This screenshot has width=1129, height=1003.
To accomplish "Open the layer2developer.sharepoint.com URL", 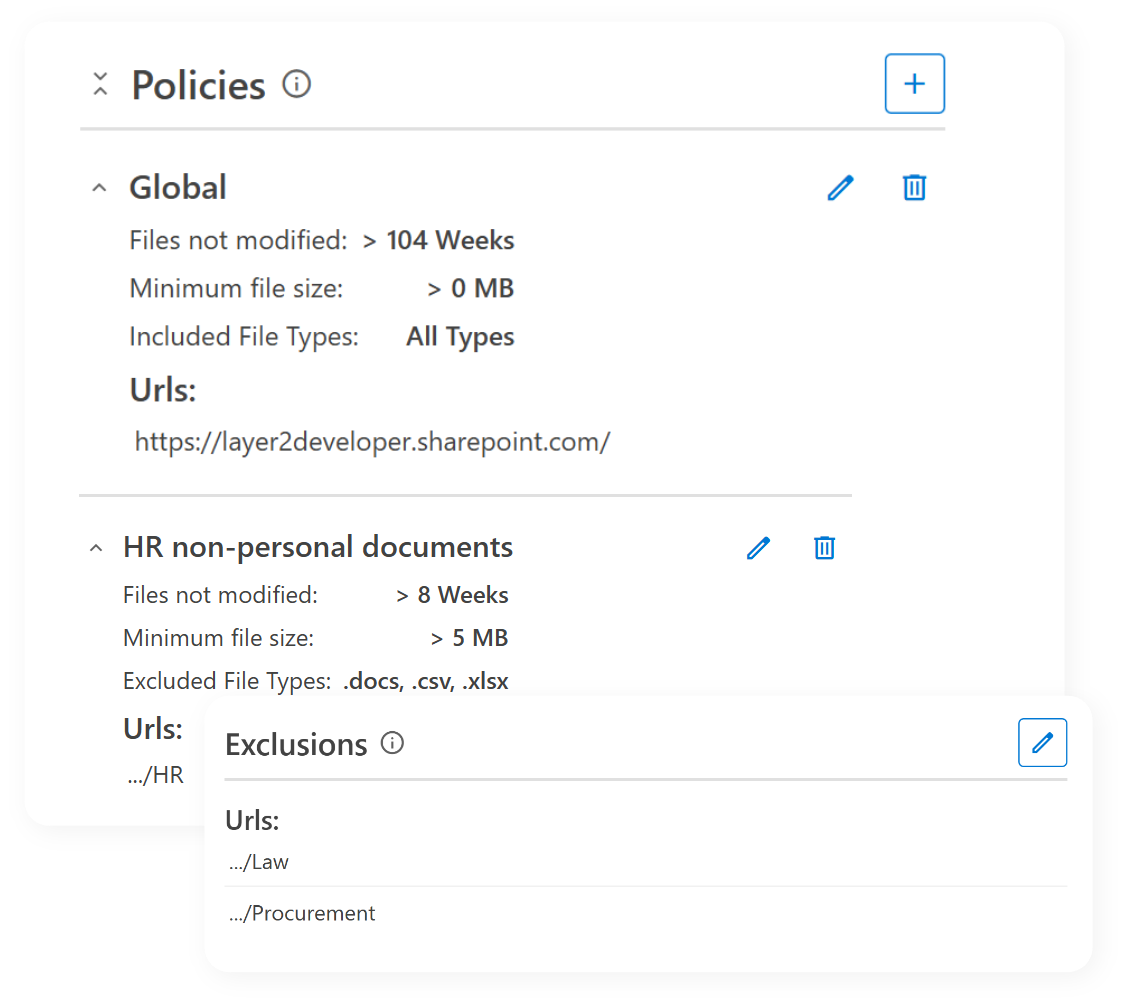I will [372, 440].
